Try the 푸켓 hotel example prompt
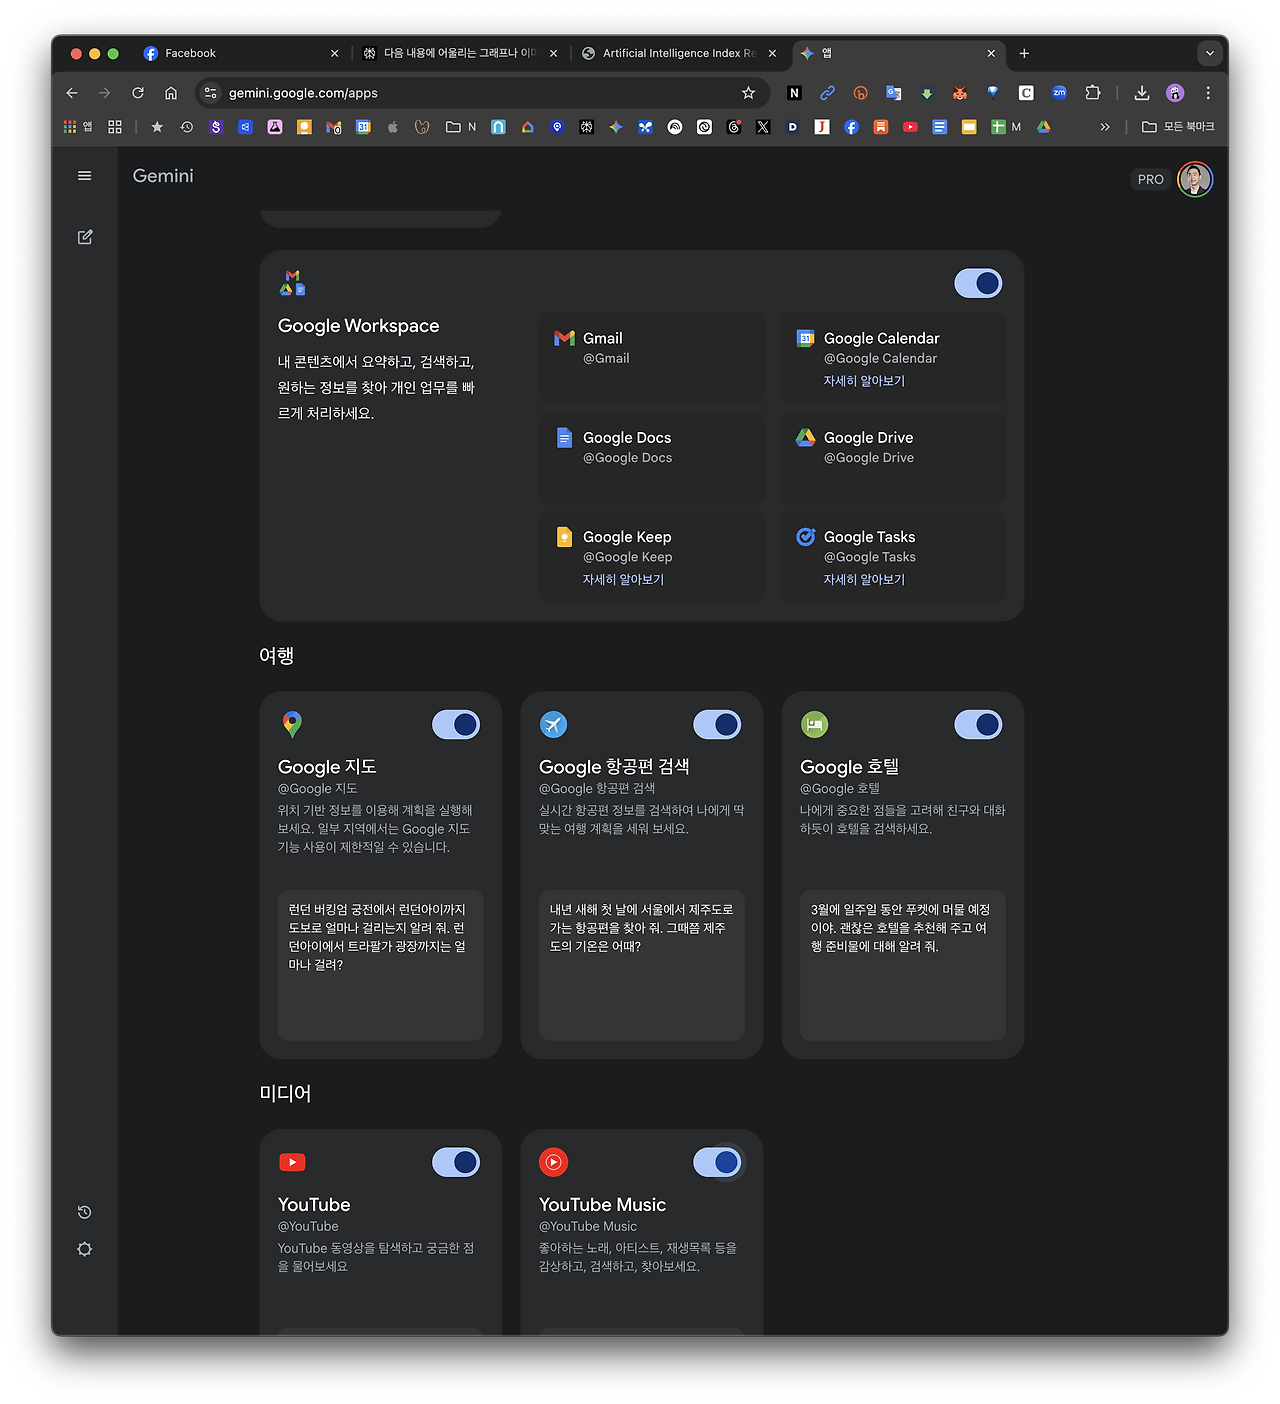This screenshot has width=1280, height=1404. point(902,965)
